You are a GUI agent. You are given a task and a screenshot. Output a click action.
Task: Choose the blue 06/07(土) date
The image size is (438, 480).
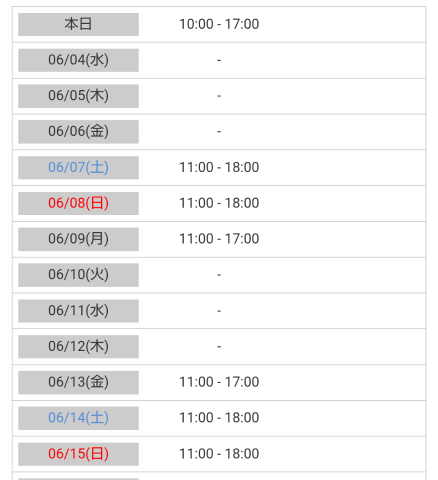pos(78,167)
